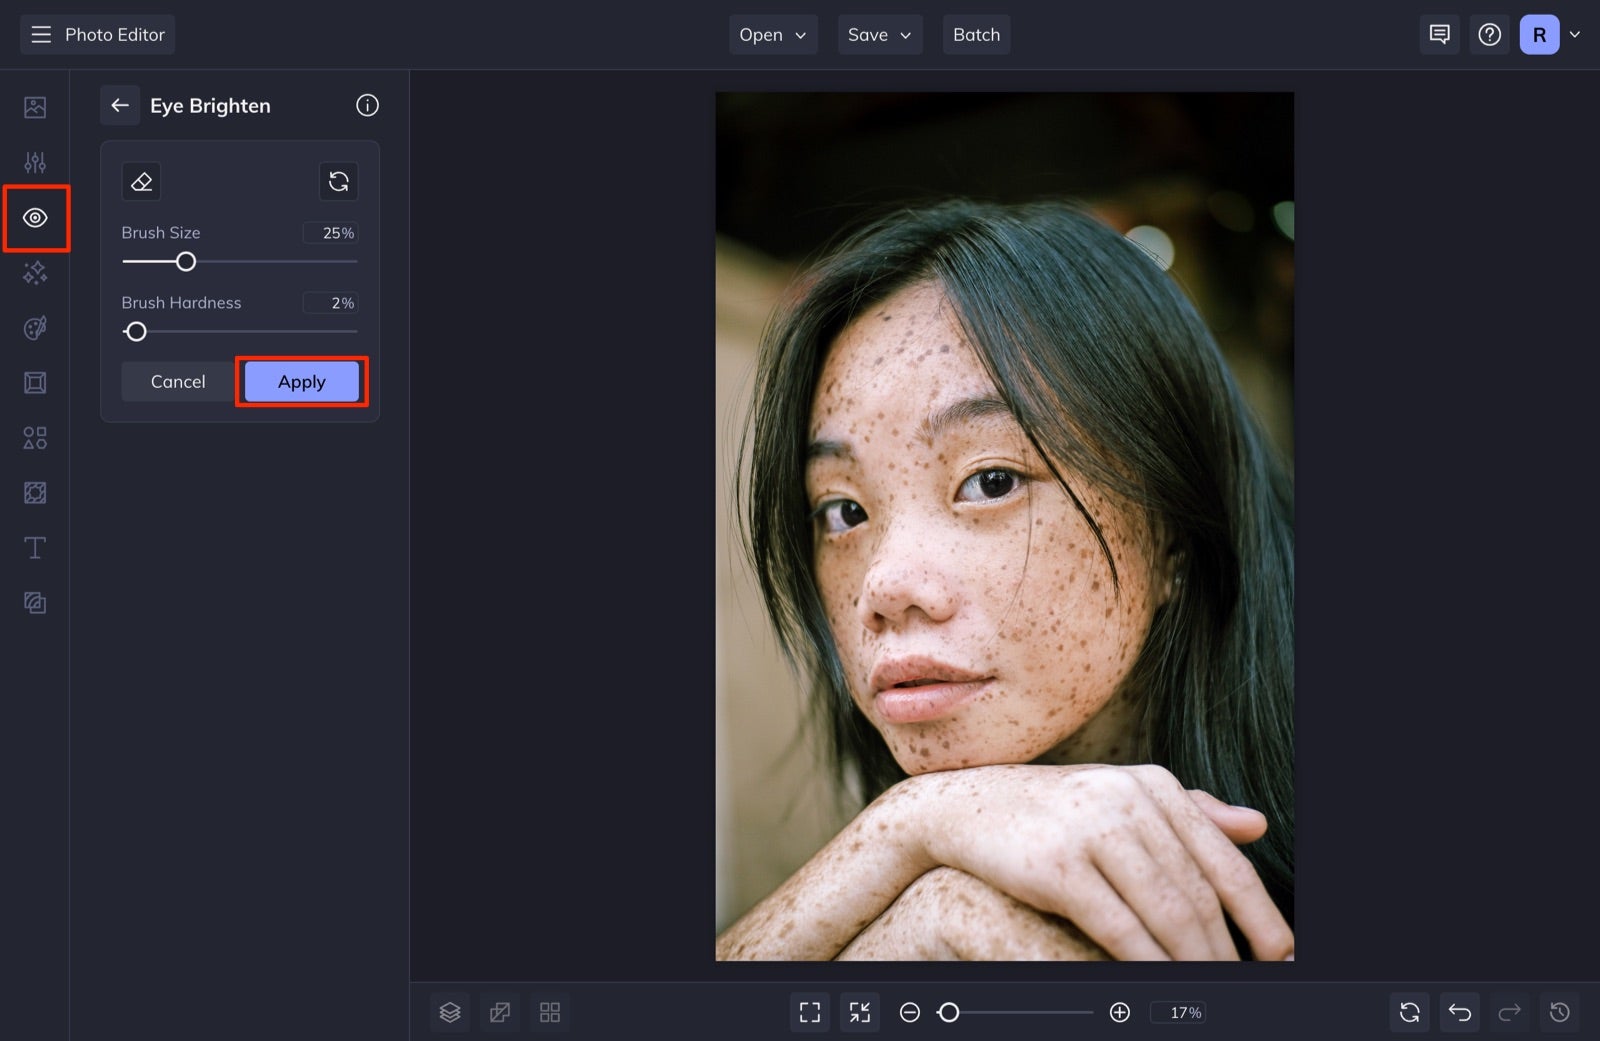
Task: Select the Effects palette tool
Action: tap(35, 328)
